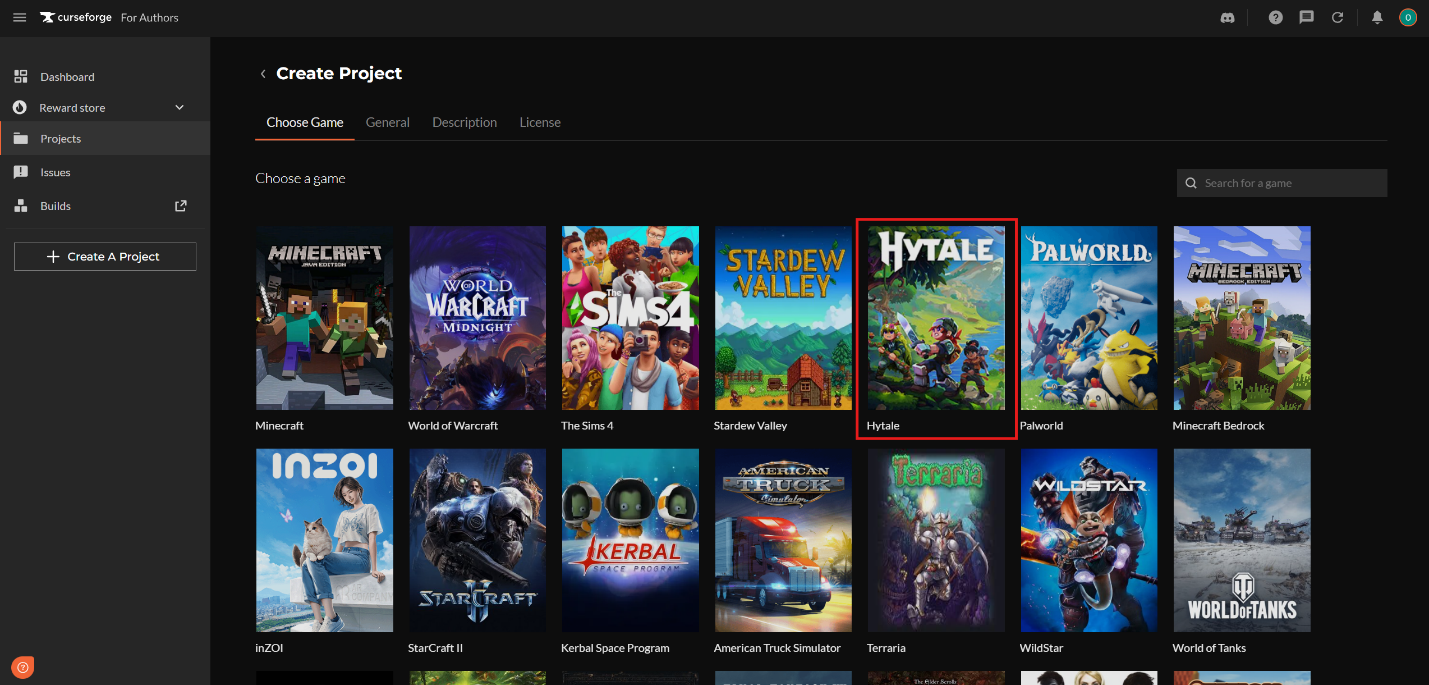The height and width of the screenshot is (685, 1429).
Task: Click the search magnifier icon
Action: coord(1191,183)
